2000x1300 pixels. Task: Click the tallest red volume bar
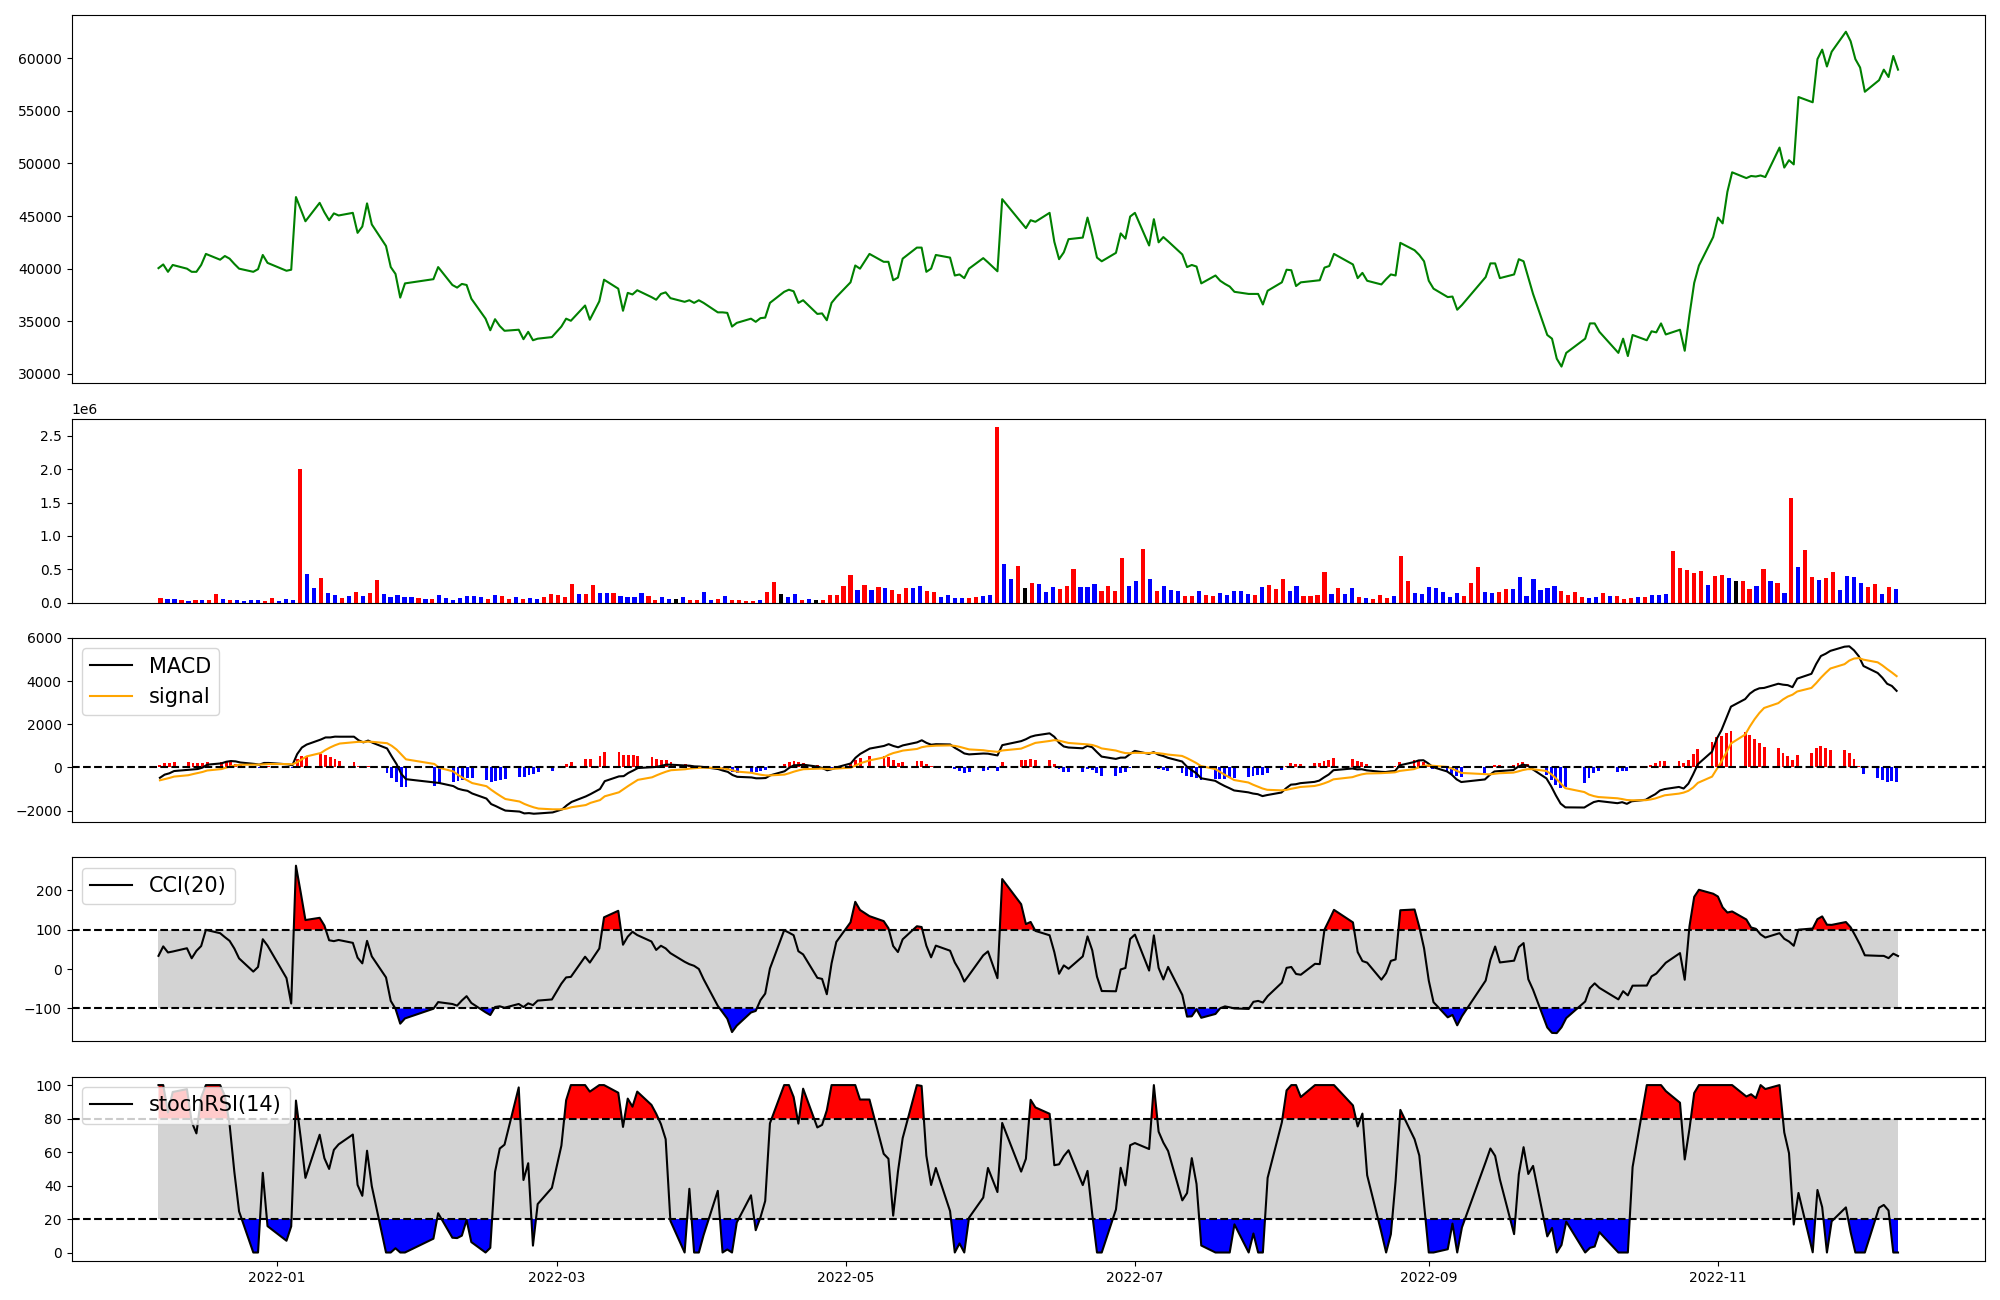pos(997,515)
